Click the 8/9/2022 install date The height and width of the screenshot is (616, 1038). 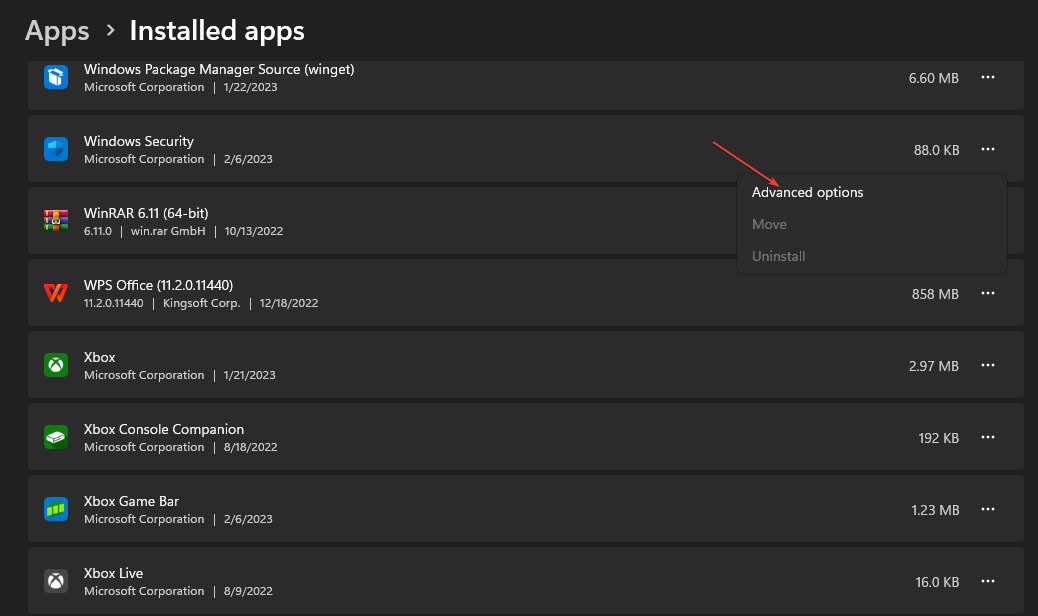click(x=248, y=592)
